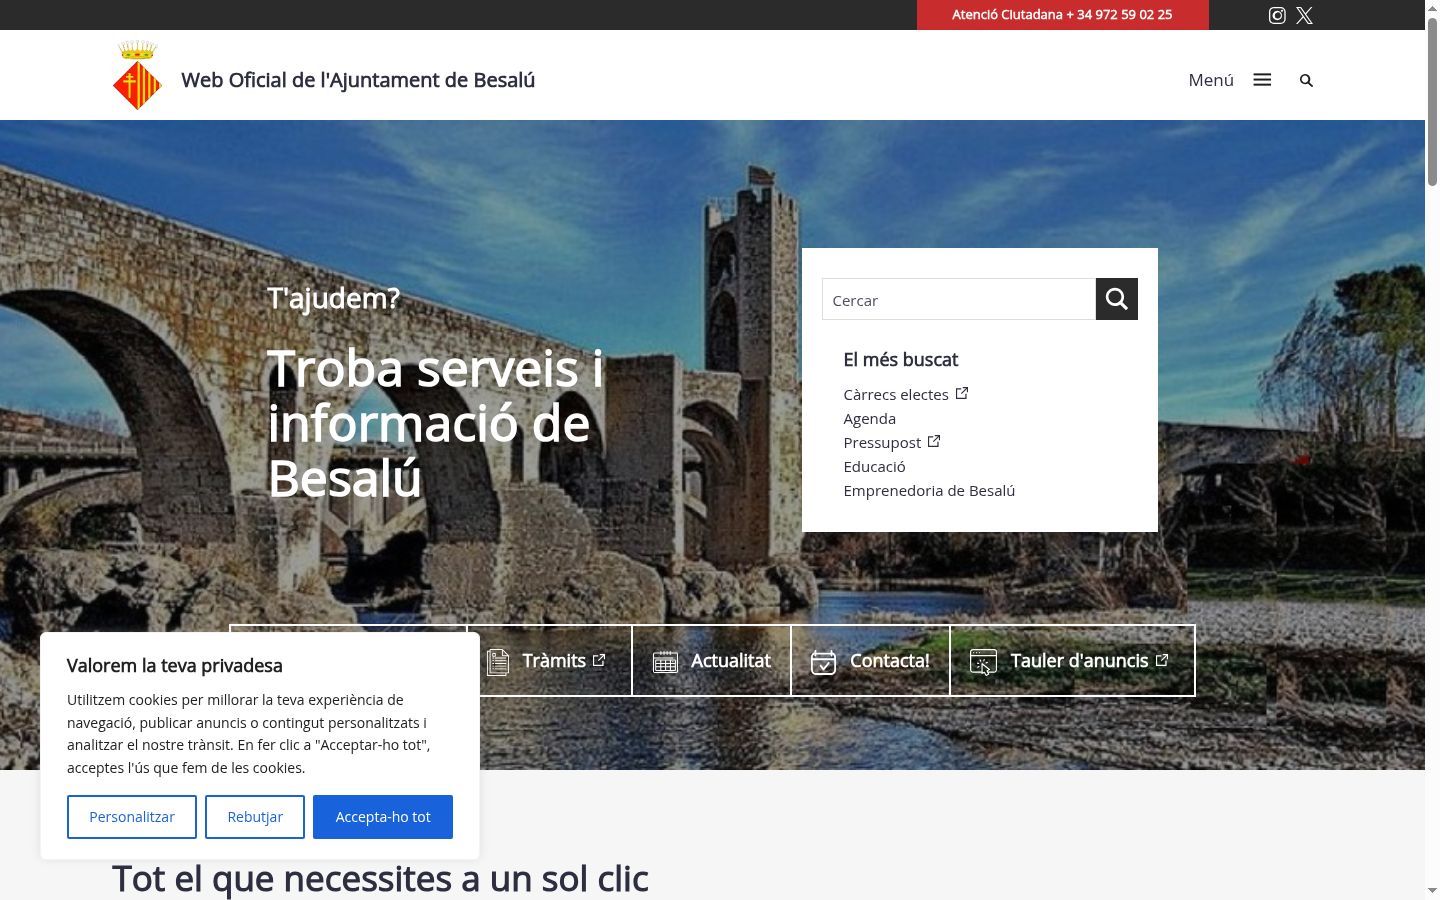Viewport: 1440px width, 900px height.
Task: Click Rebutjar to reject cookies
Action: click(255, 817)
